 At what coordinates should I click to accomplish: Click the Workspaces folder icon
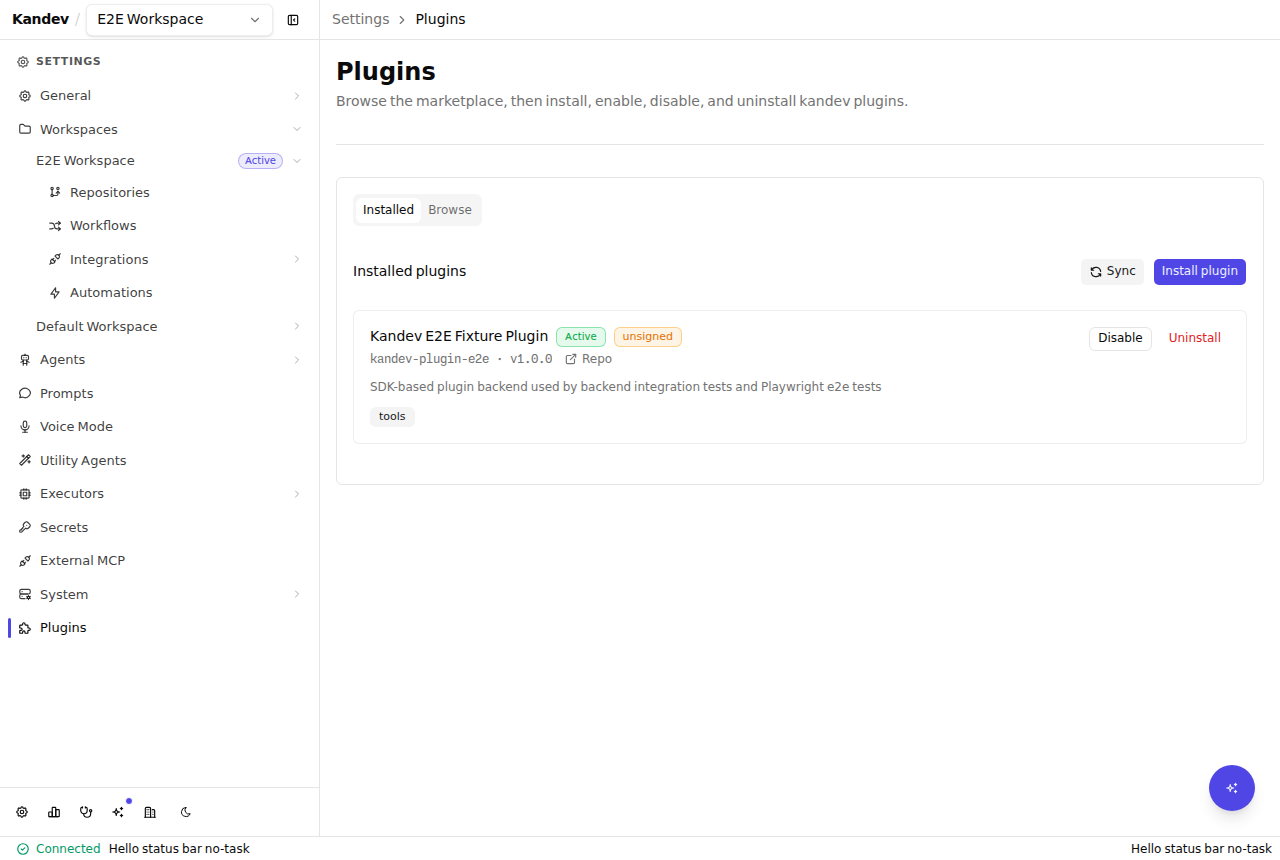[25, 129]
